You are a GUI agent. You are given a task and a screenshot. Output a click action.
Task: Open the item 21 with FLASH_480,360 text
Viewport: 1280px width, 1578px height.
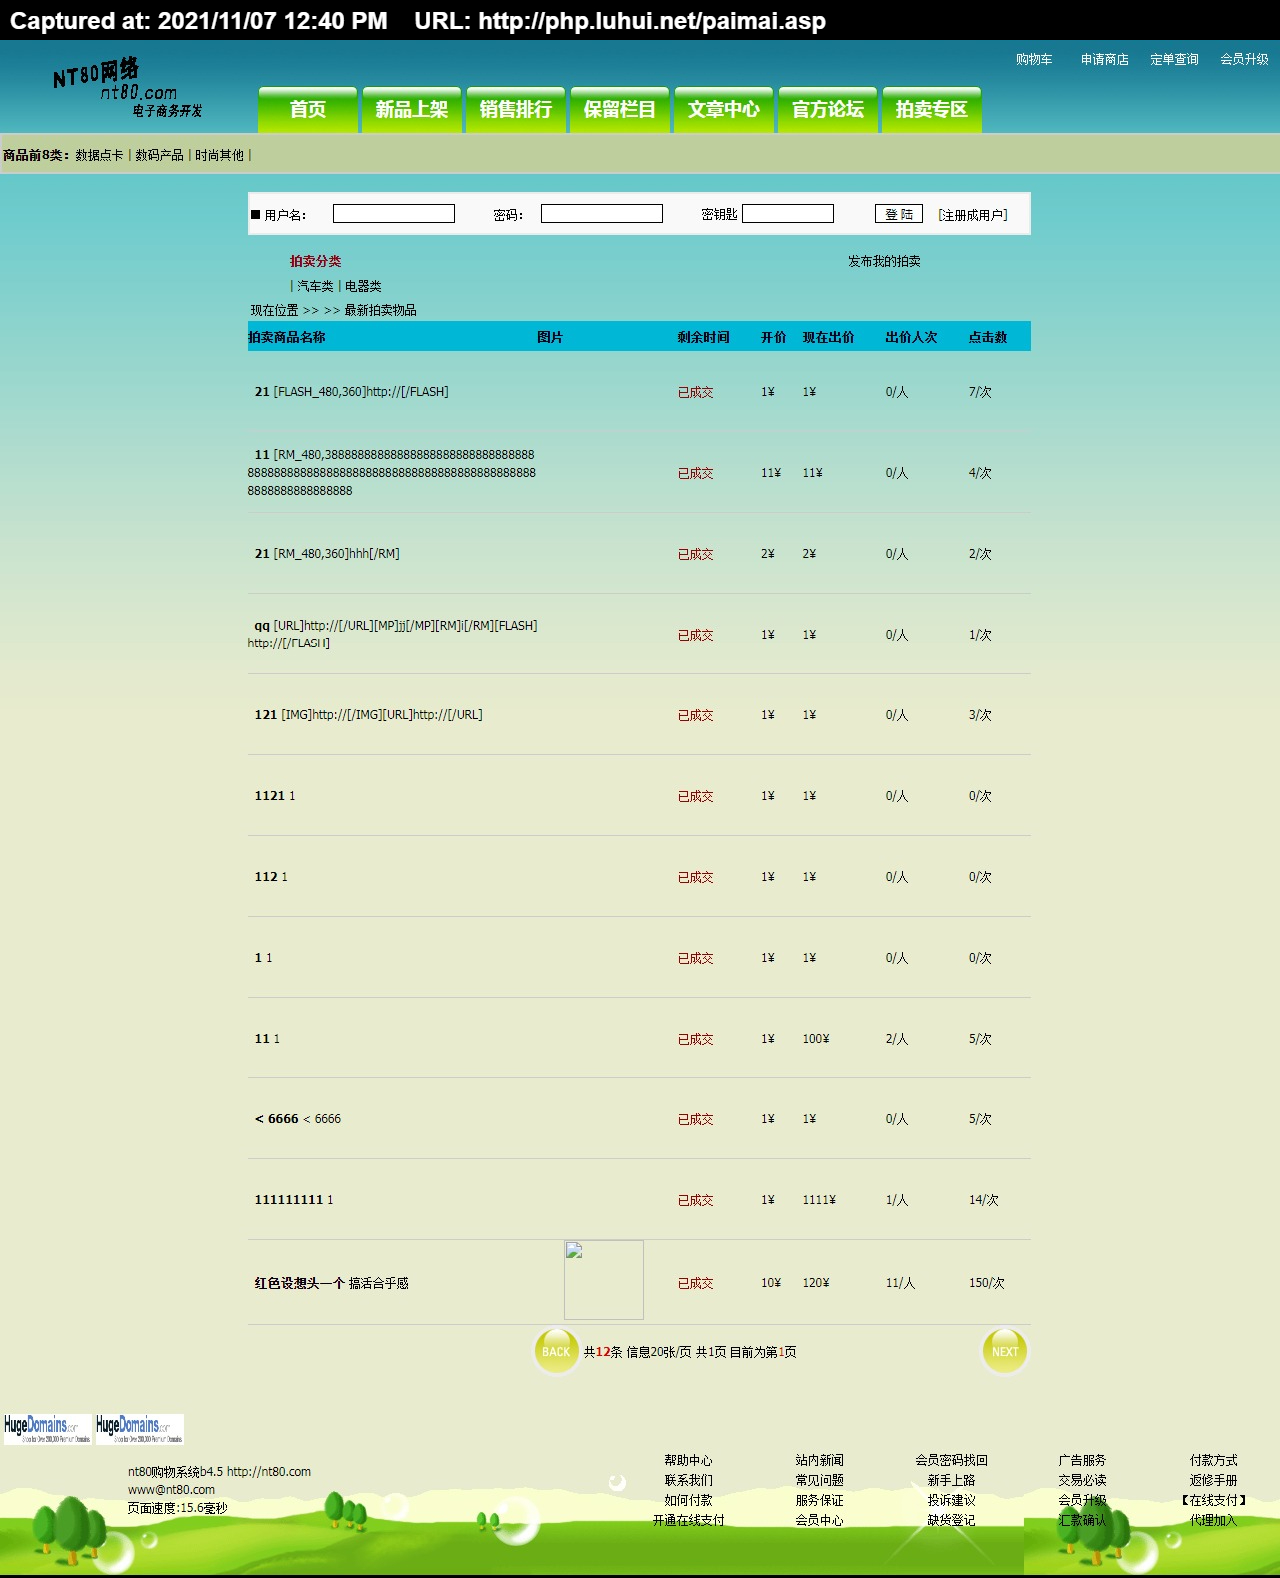pyautogui.click(x=262, y=392)
